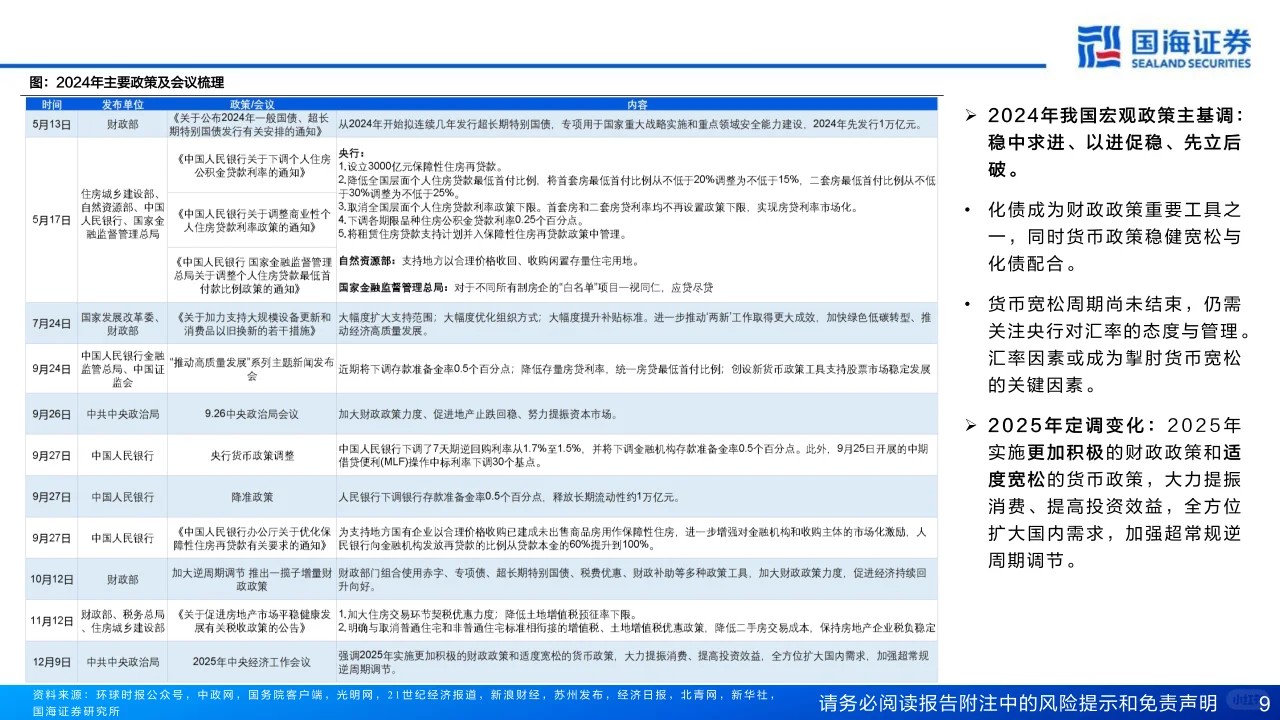
Task: Click the 央行： heading in the content column
Action: (351, 152)
